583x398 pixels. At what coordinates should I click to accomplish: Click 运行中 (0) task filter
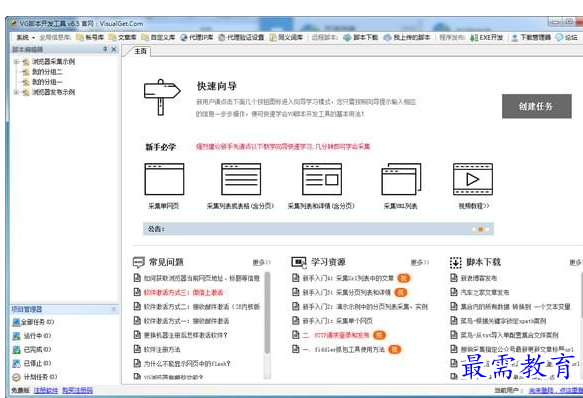tap(32, 336)
